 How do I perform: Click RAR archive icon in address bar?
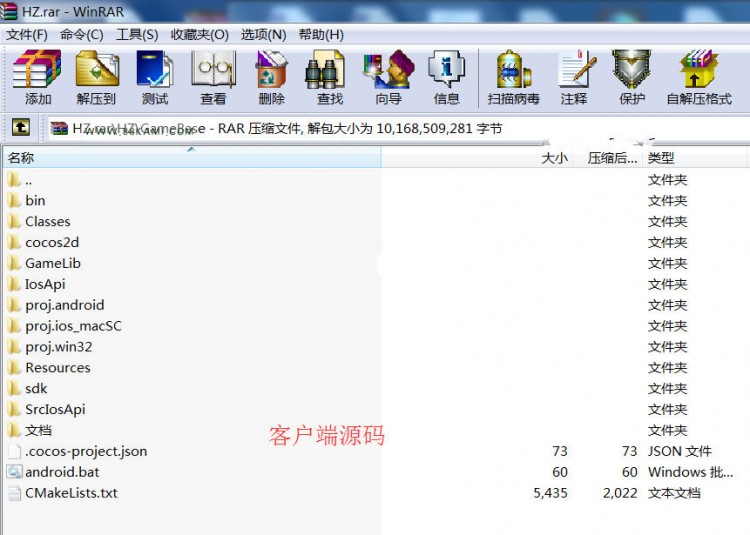59,128
